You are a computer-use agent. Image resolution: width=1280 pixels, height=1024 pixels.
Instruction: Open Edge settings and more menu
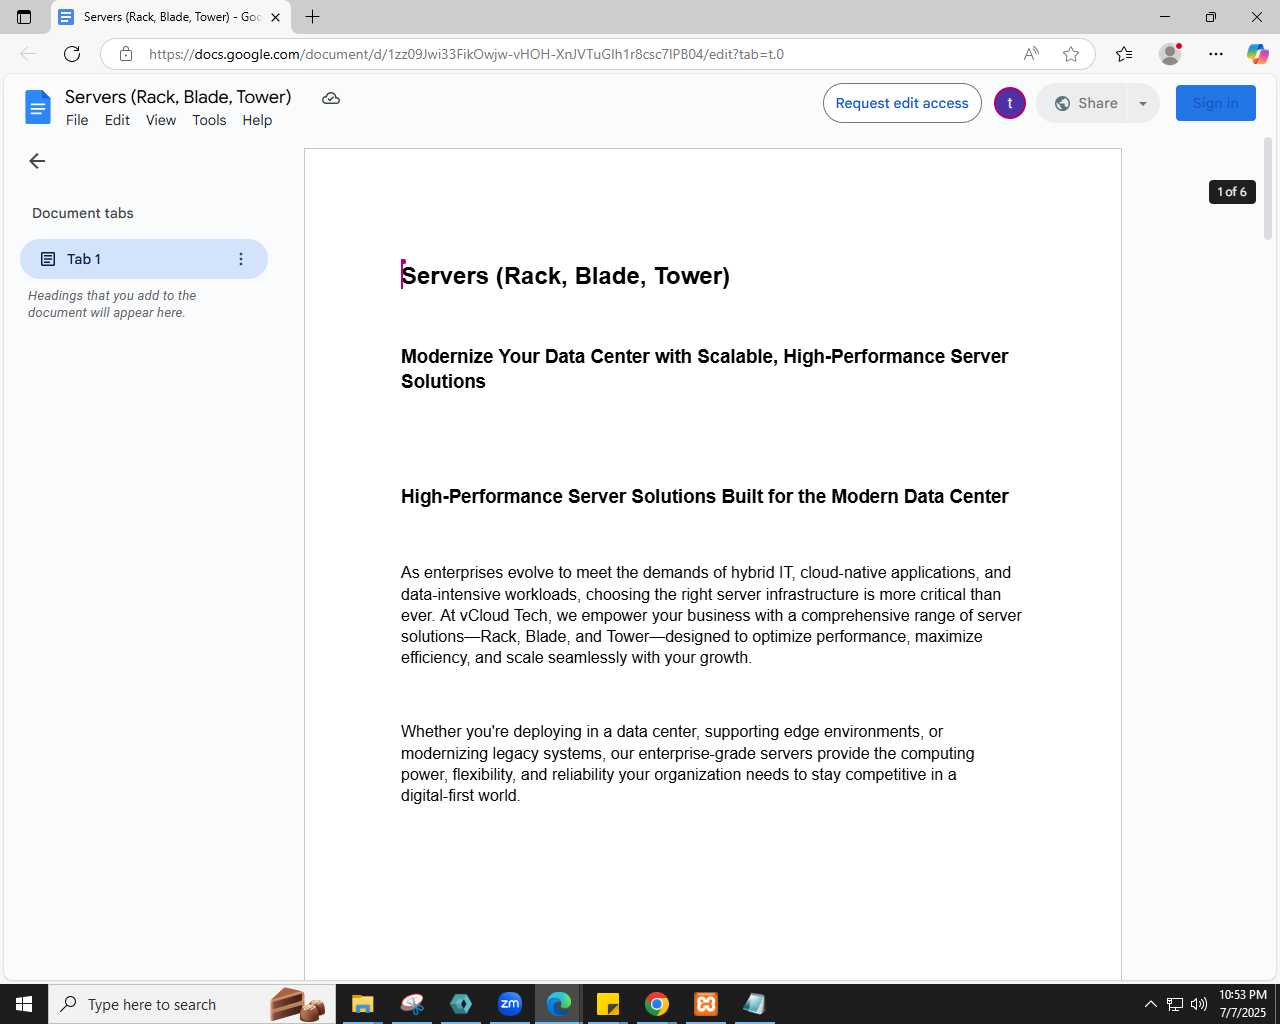tap(1216, 54)
